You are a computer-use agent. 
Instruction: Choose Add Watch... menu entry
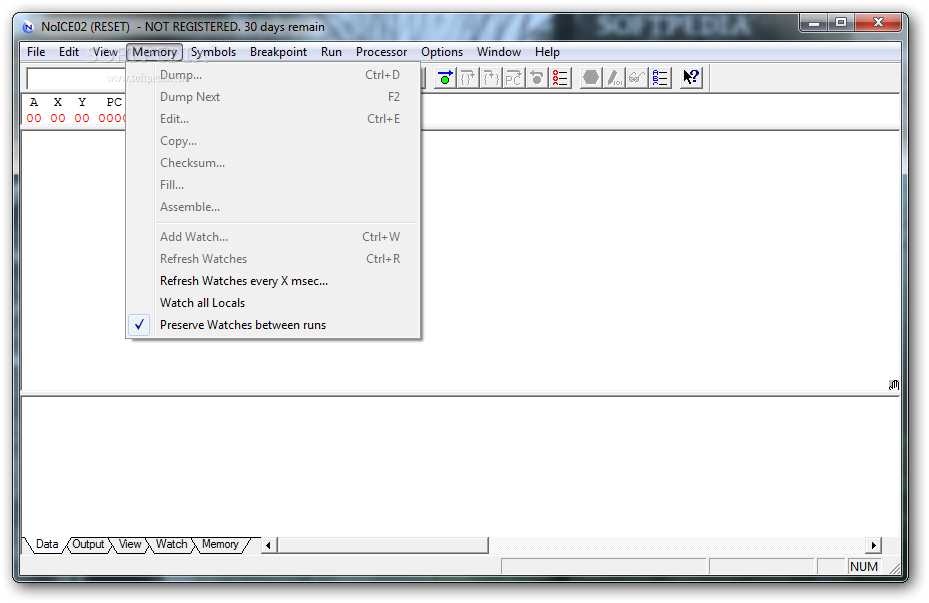[x=273, y=237]
